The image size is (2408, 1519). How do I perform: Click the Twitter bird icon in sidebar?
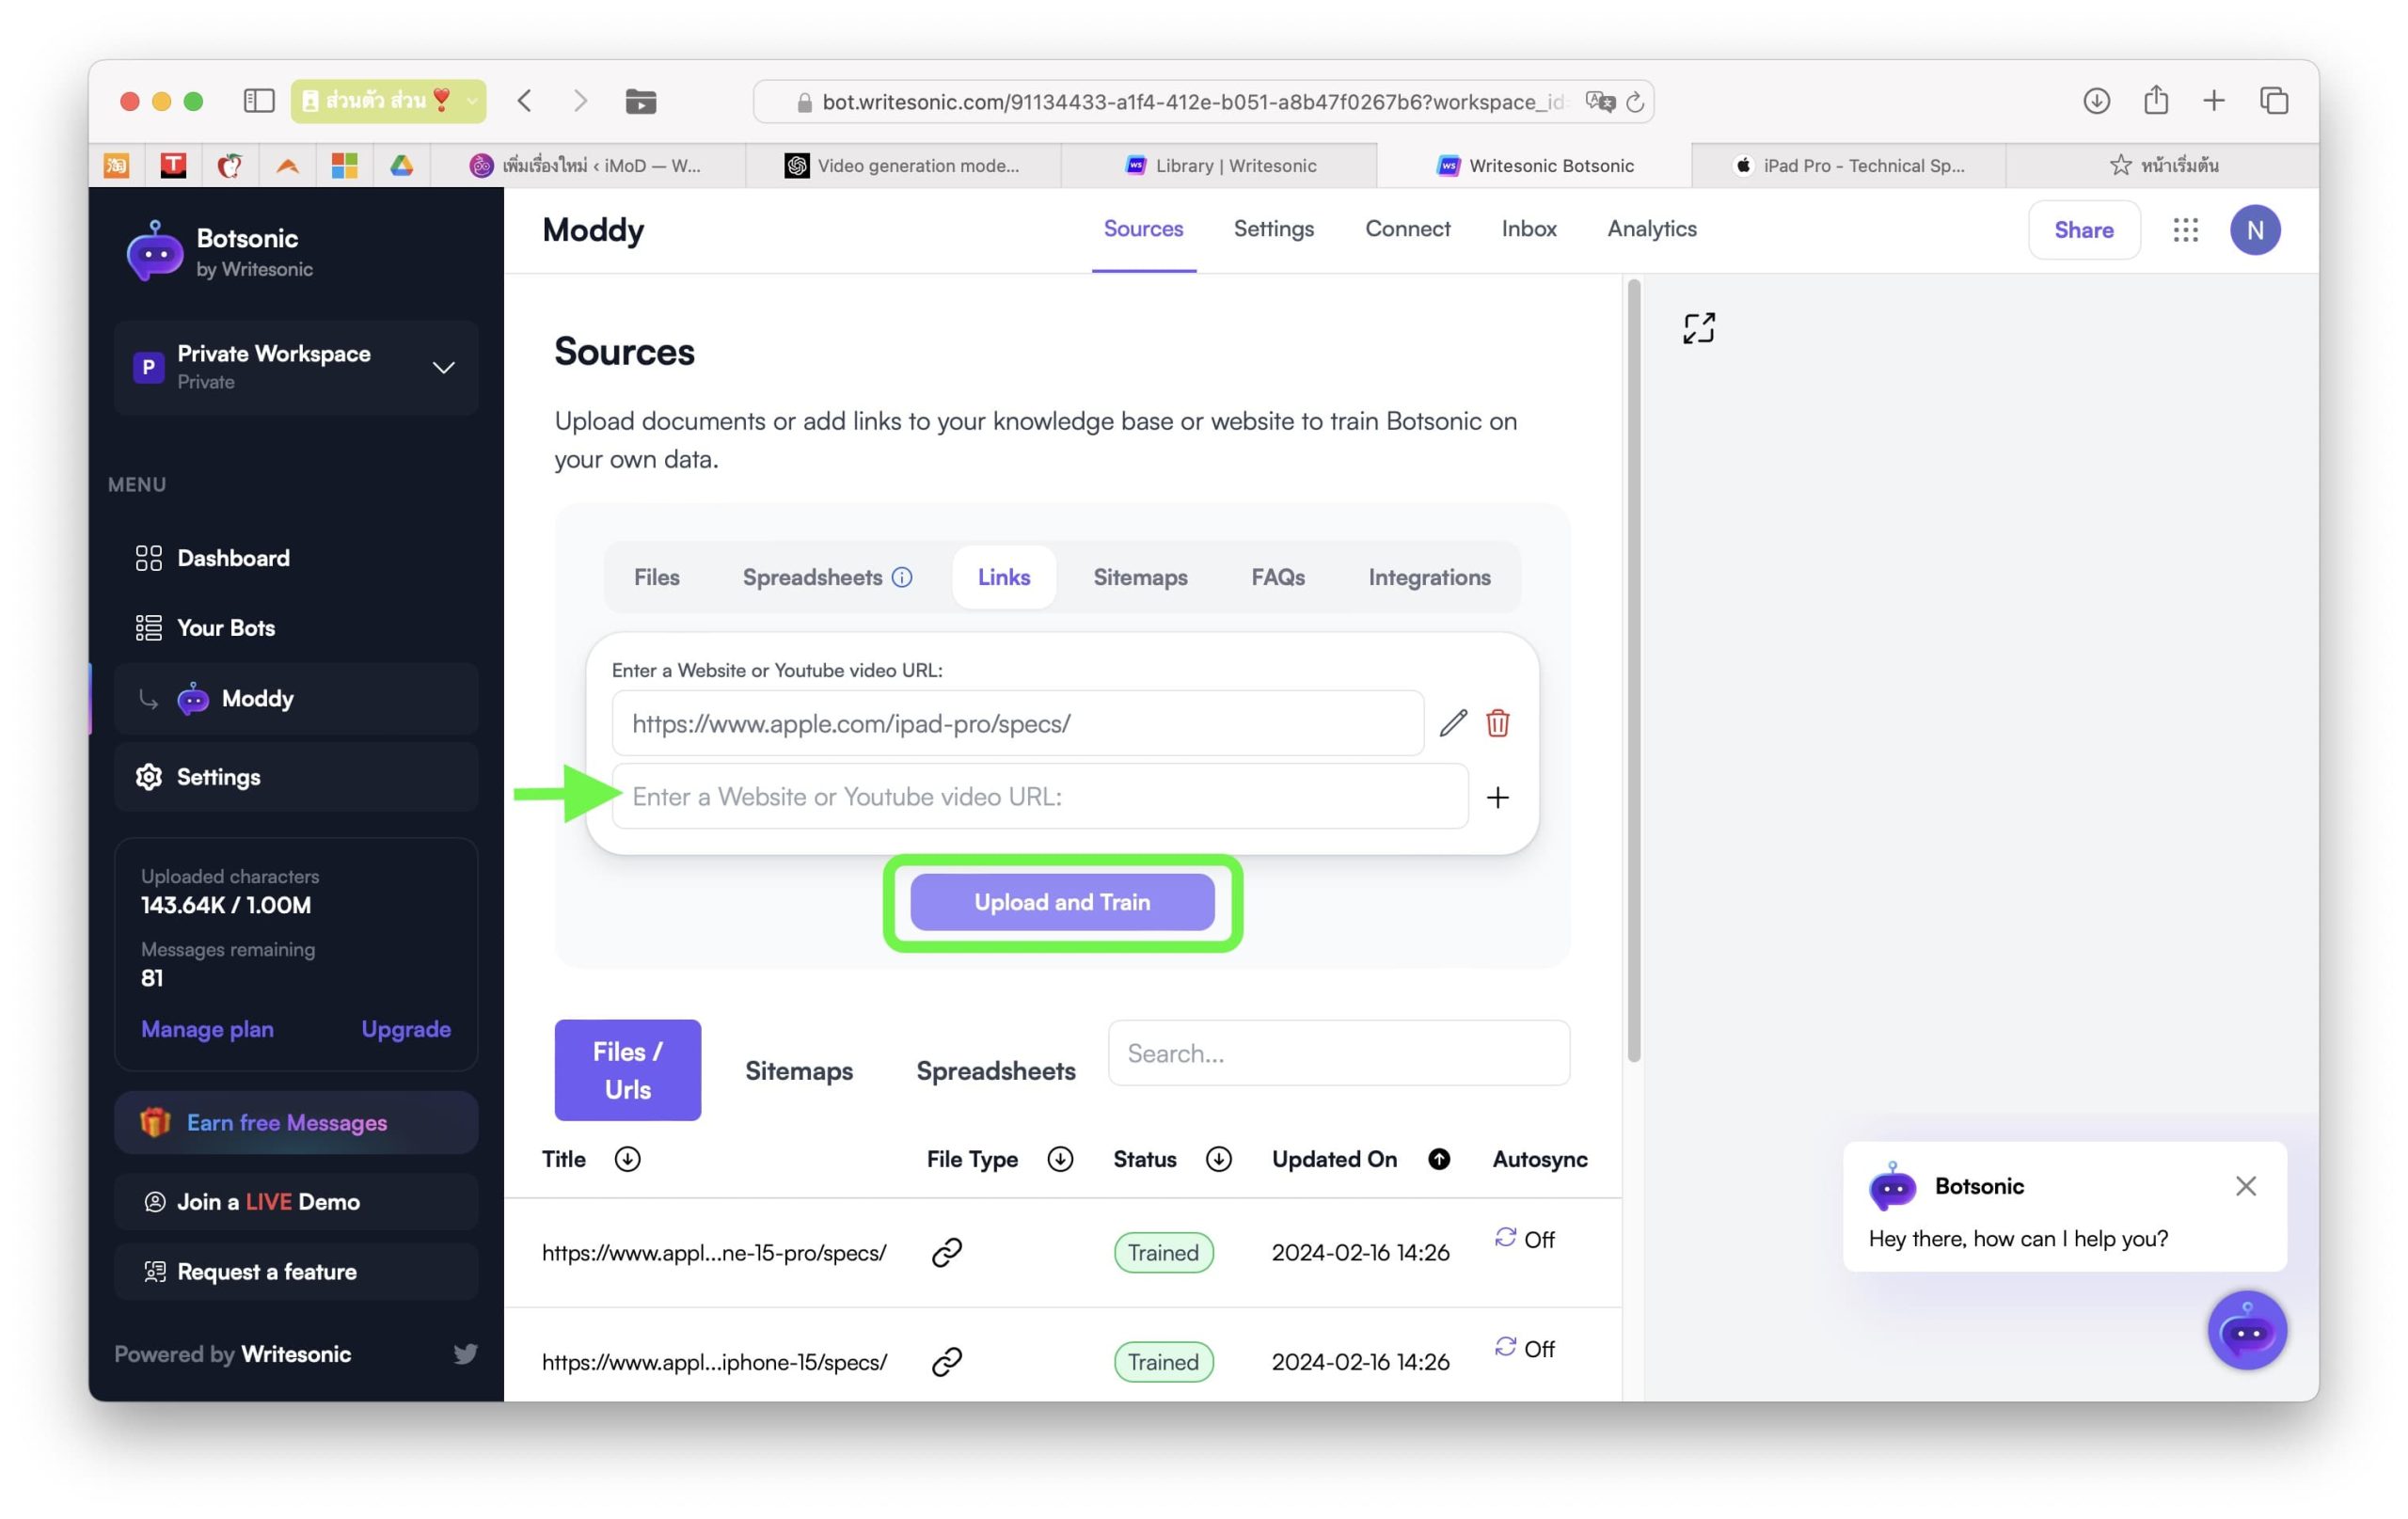click(x=465, y=1354)
